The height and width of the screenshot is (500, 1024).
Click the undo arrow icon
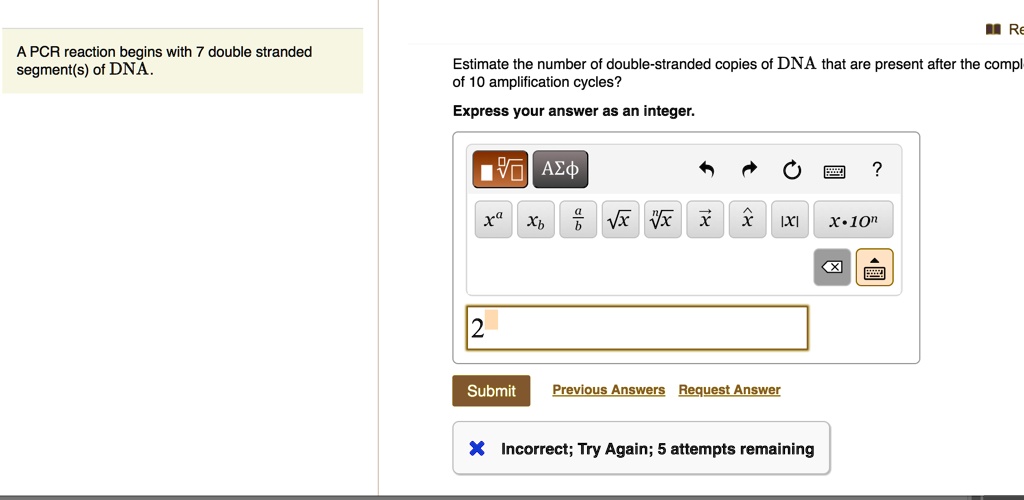706,171
